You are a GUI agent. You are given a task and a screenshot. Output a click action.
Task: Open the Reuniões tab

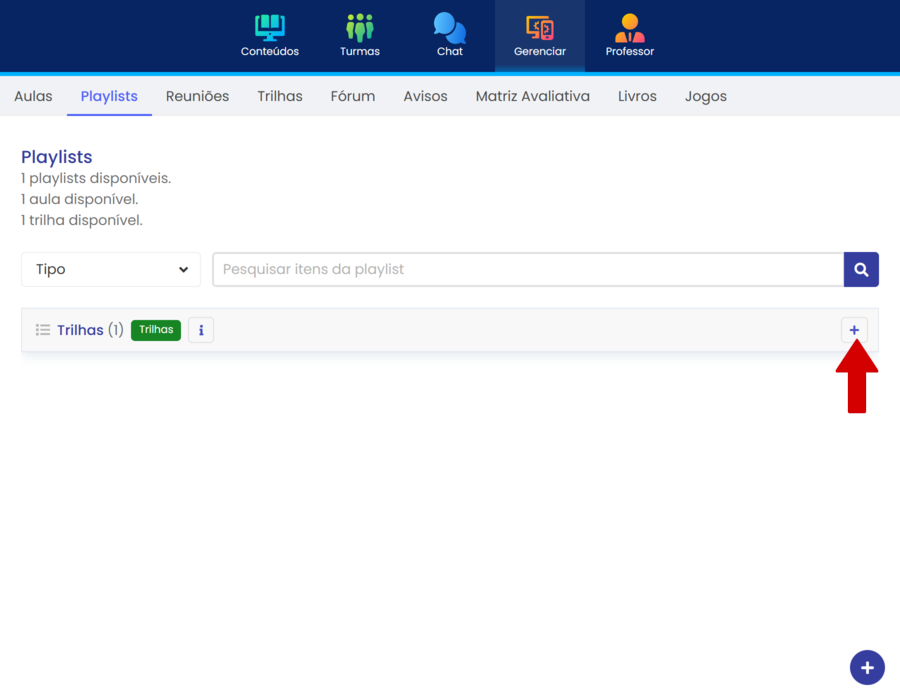(x=197, y=96)
